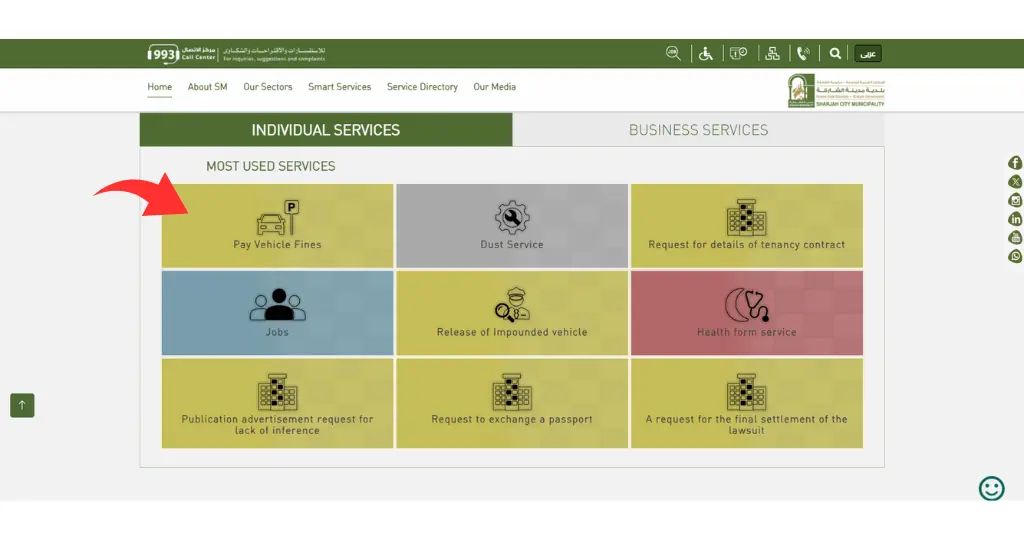Open the Smart Services menu
This screenshot has width=1024, height=558.
340,87
